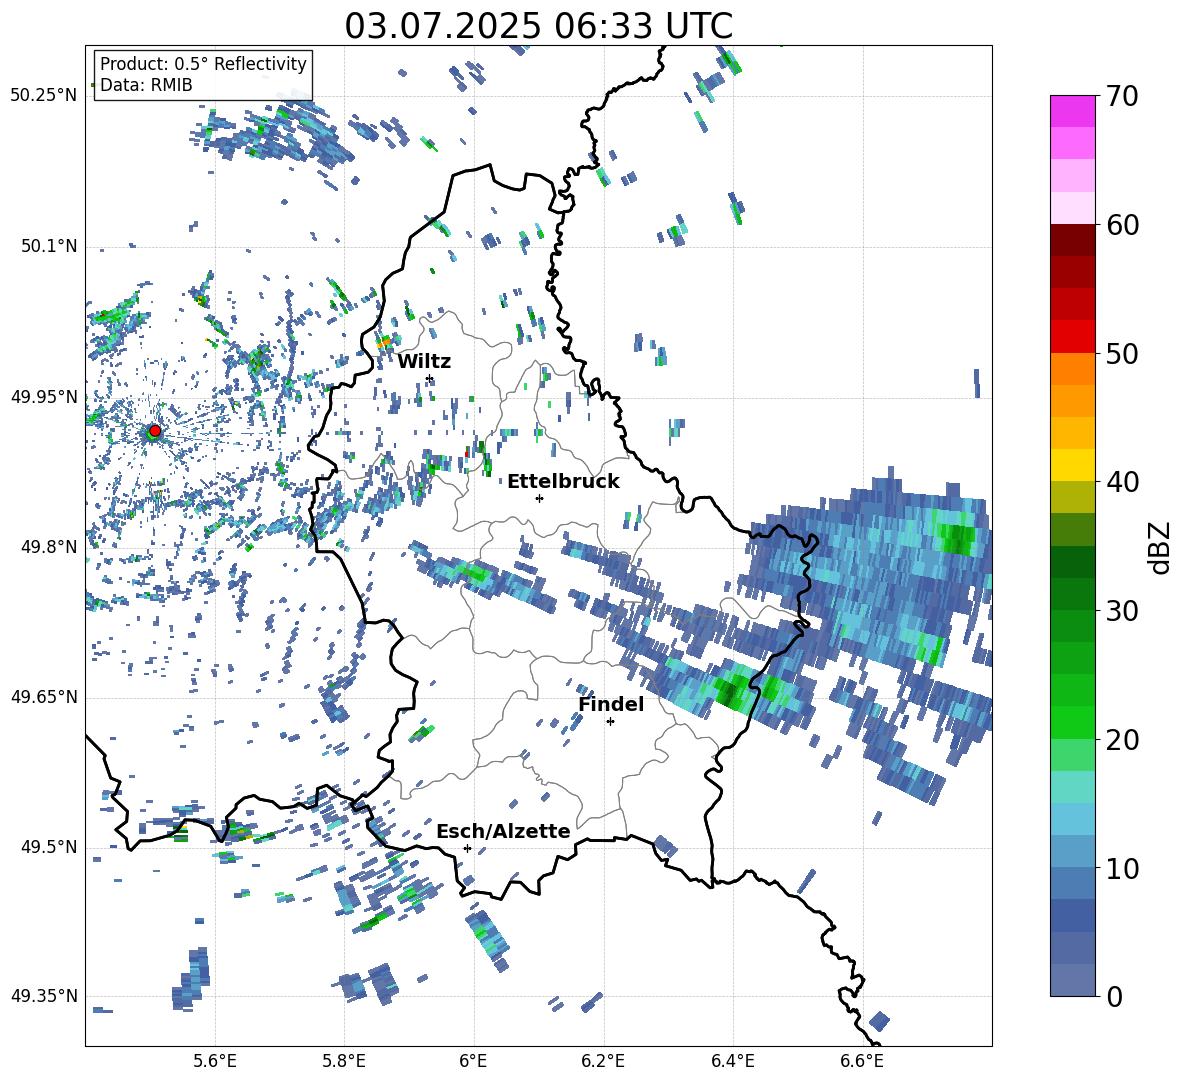
Task: Click the Esch/Alzette station cross marker
Action: (x=467, y=848)
